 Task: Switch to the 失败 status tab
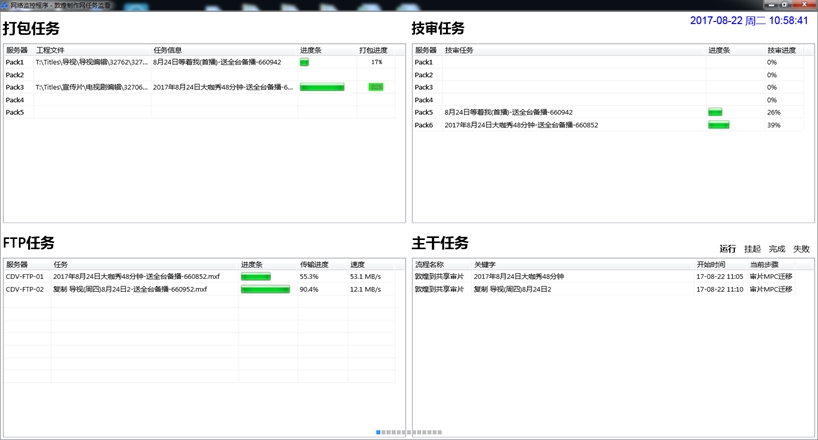801,249
